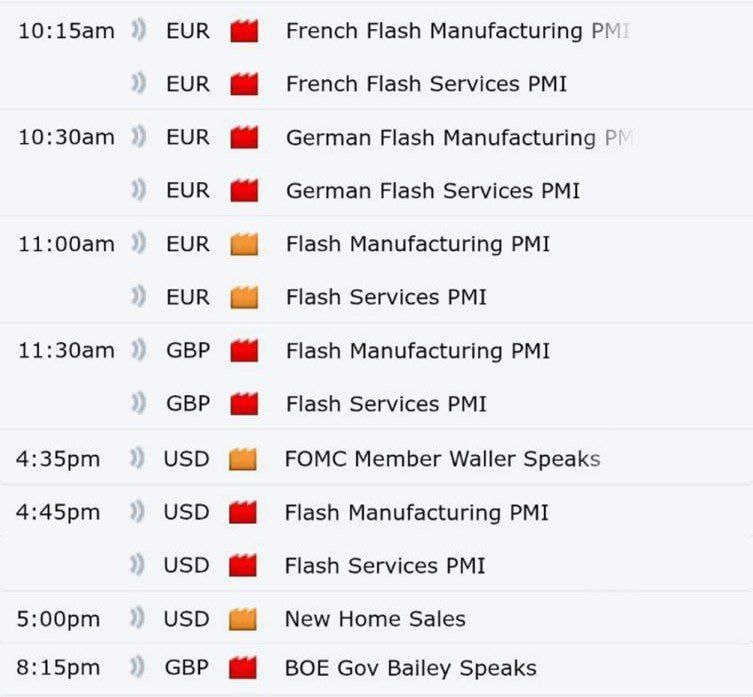Image resolution: width=753 pixels, height=697 pixels.
Task: Toggle sound alert for 10:15am French Flash Manufacturing PMI
Action: tap(138, 31)
